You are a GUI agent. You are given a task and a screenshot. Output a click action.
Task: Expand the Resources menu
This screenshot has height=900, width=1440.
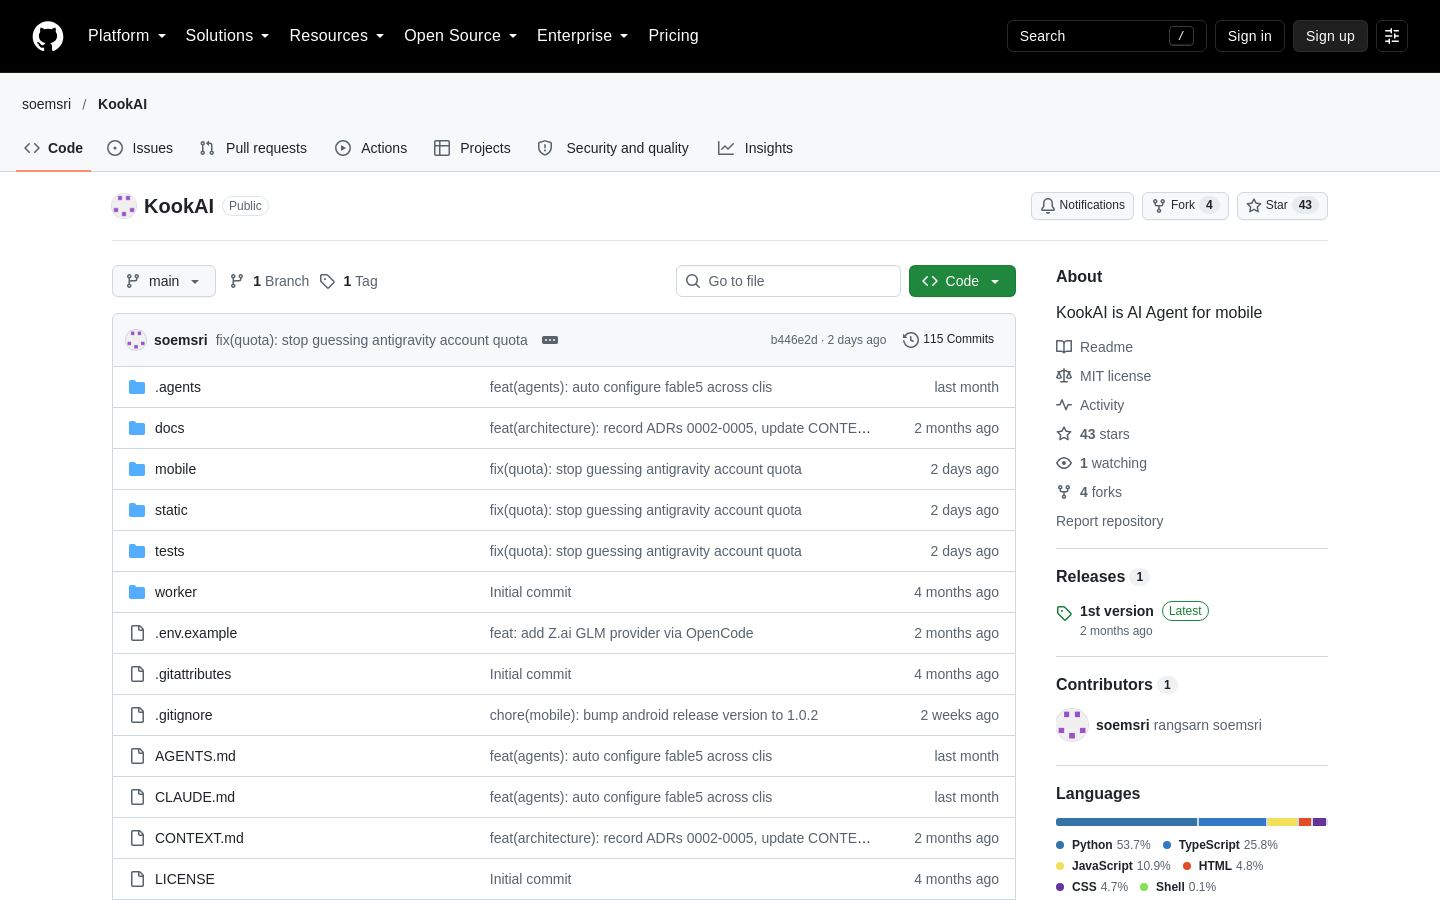(x=337, y=36)
